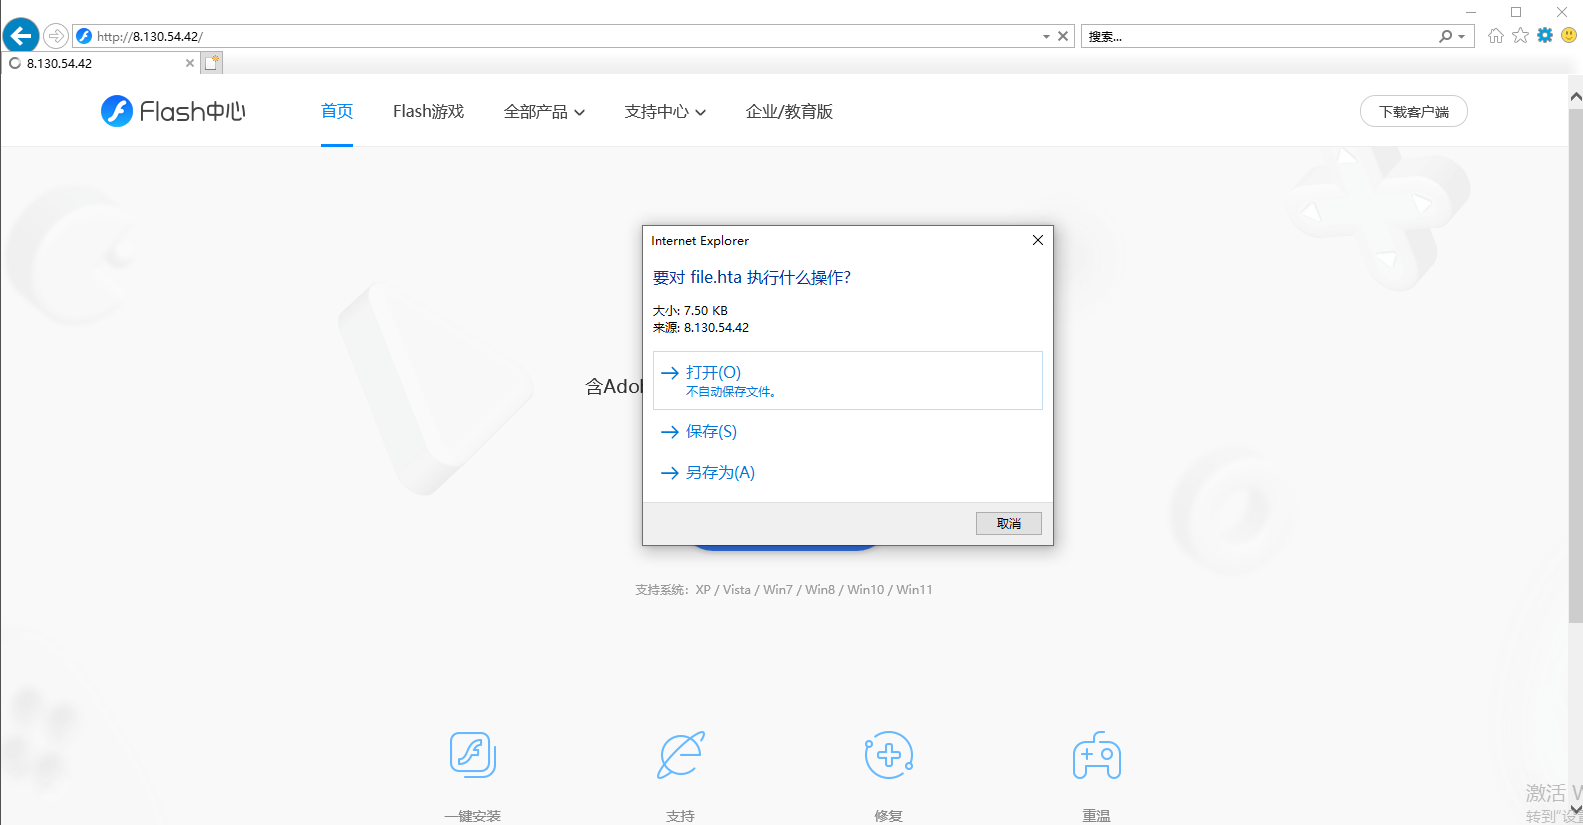Choose 保存(S) in the download dialog
This screenshot has height=825, width=1583.
tap(847, 432)
